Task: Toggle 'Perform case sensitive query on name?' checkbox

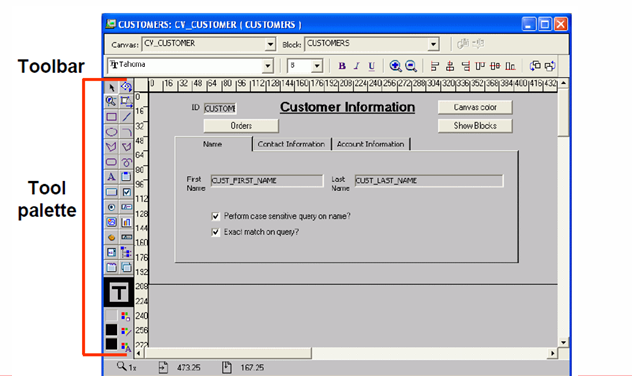Action: pos(216,216)
